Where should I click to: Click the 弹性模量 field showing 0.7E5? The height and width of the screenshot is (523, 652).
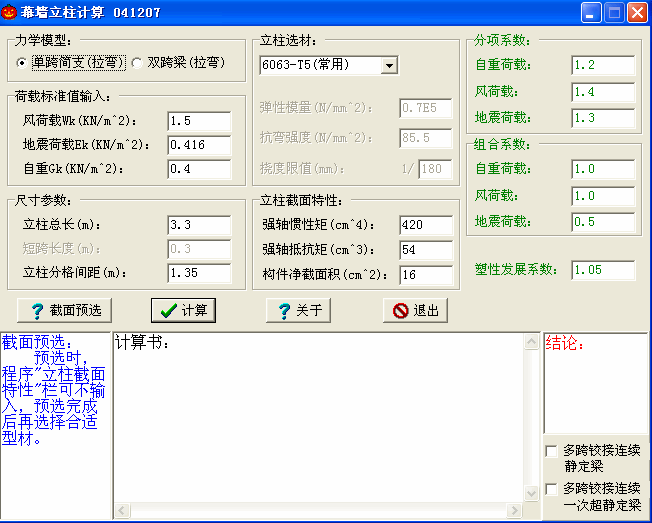pyautogui.click(x=426, y=108)
